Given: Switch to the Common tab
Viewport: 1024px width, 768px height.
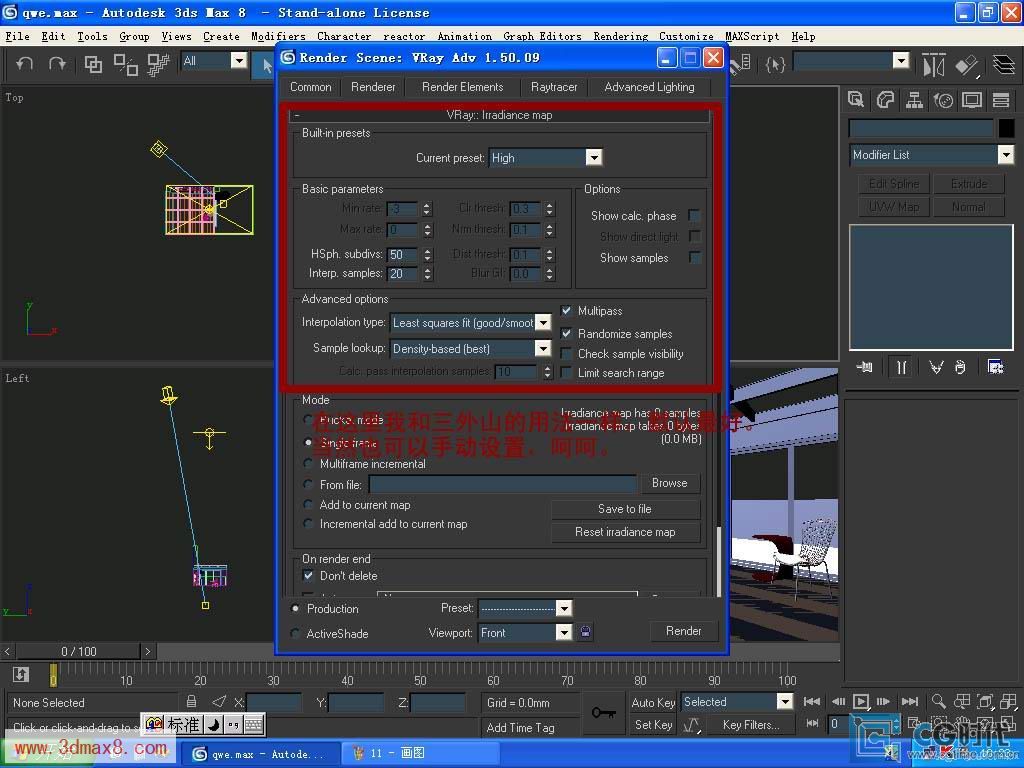Looking at the screenshot, I should pos(311,87).
